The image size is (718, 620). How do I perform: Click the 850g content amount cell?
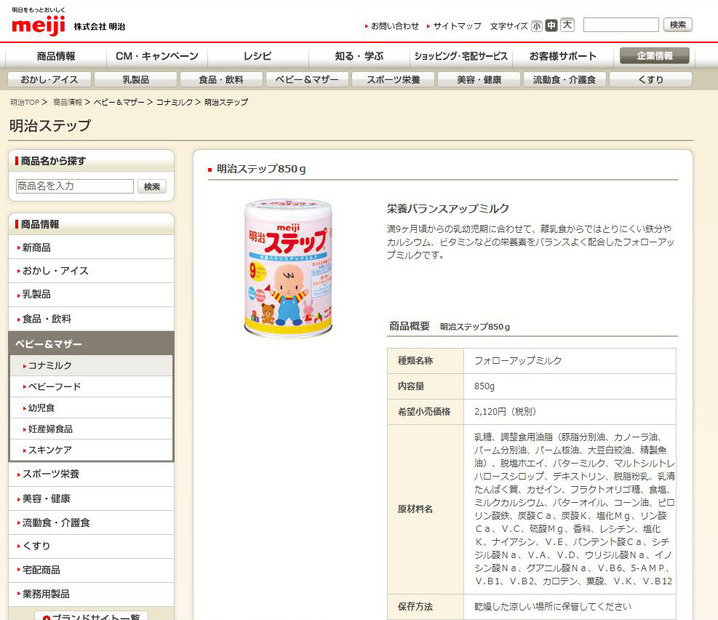point(570,386)
